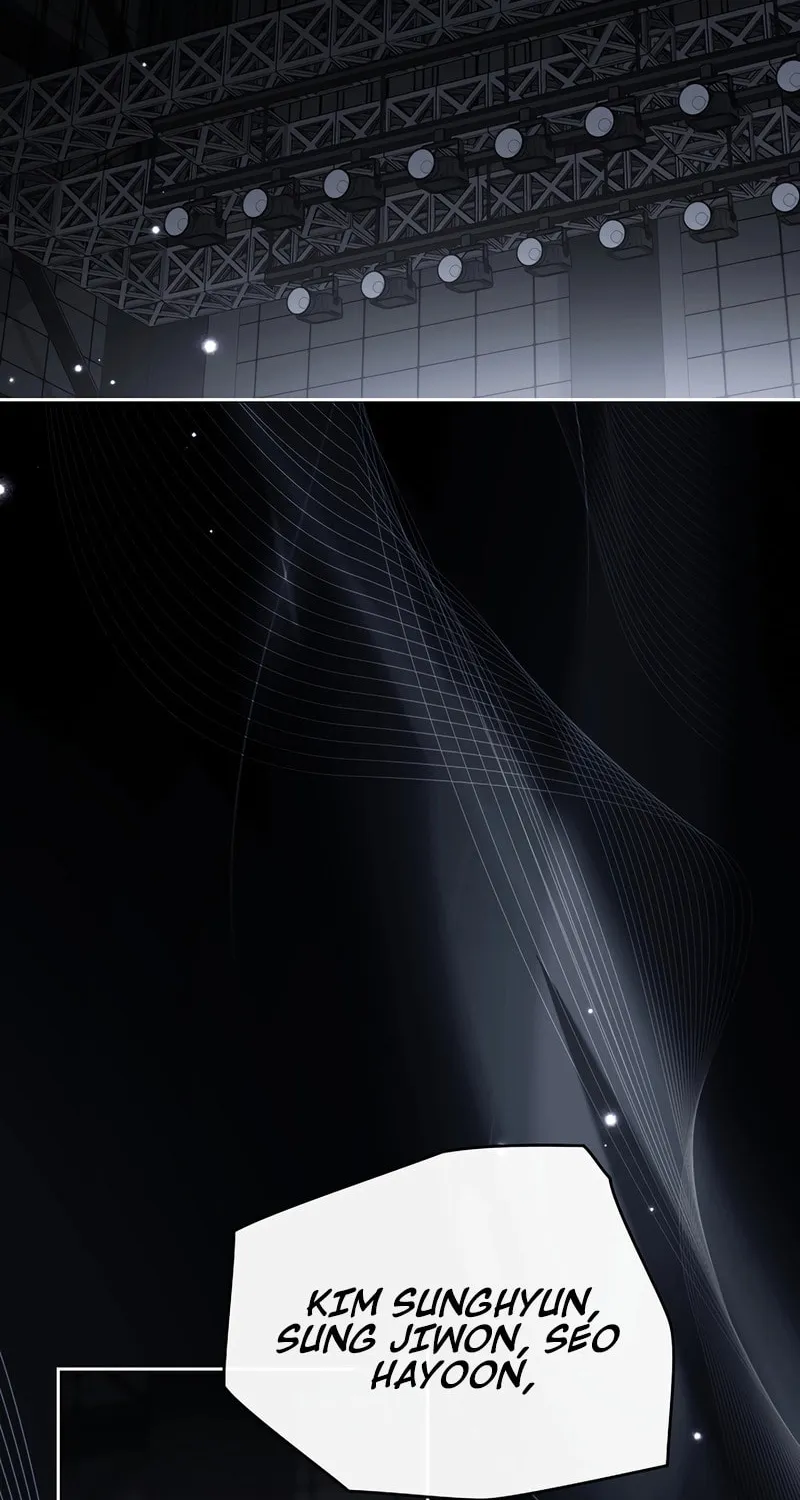
Task: Click the tiny light dot near the top of the dark panel
Action: [x=193, y=435]
